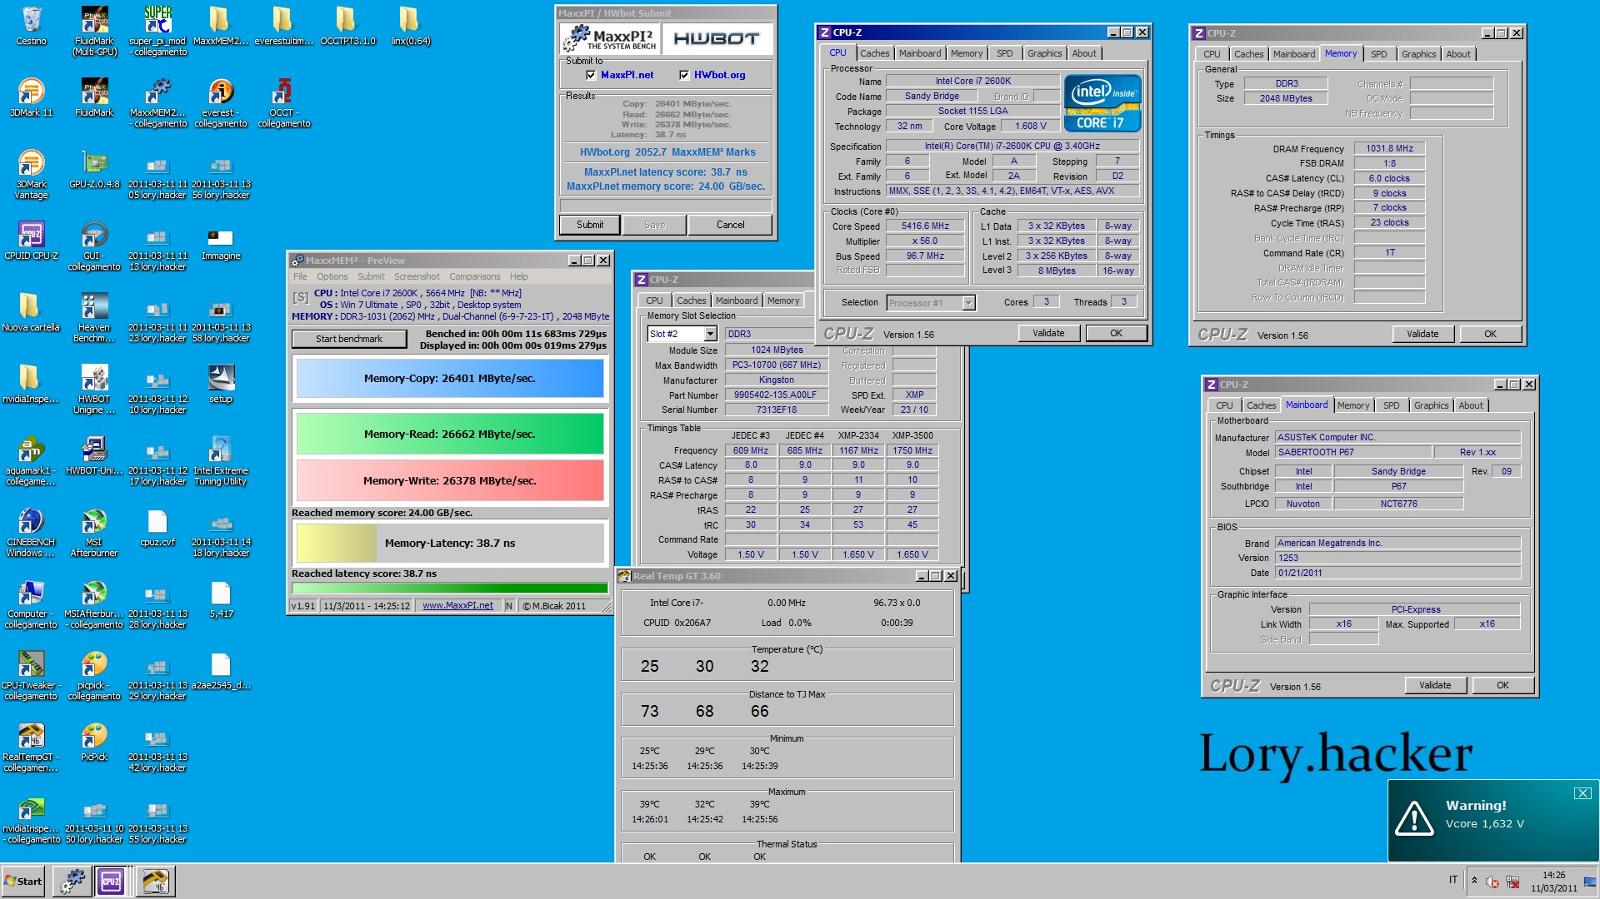Launch 3DMark 11 desktop icon

click(31, 97)
